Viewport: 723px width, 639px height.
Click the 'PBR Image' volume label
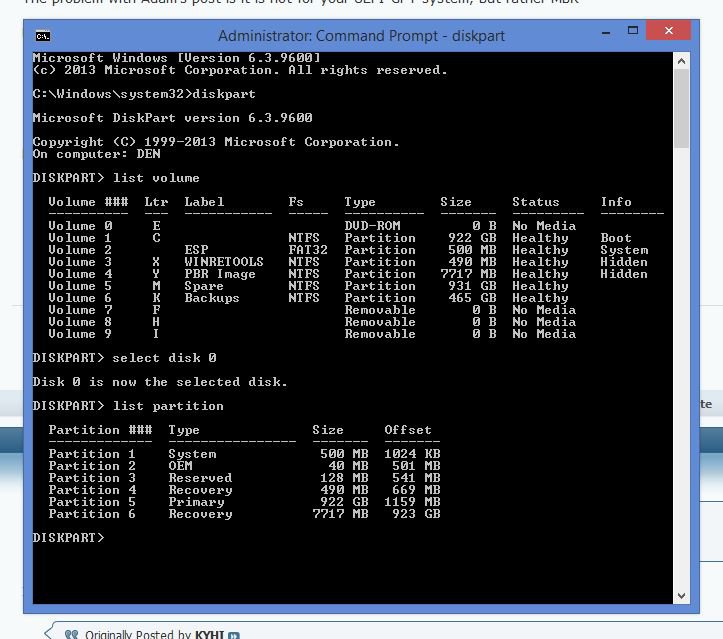click(220, 274)
